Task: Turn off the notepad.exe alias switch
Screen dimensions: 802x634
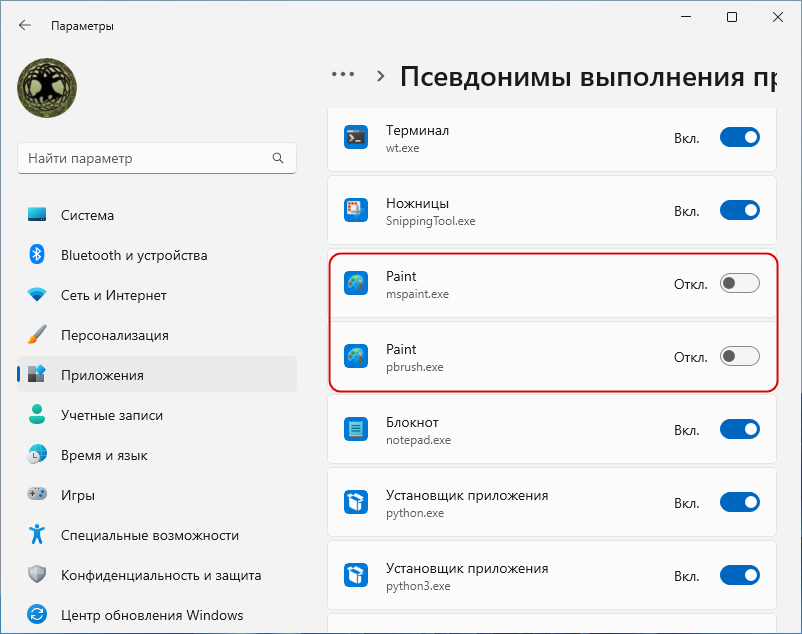Action: click(739, 430)
